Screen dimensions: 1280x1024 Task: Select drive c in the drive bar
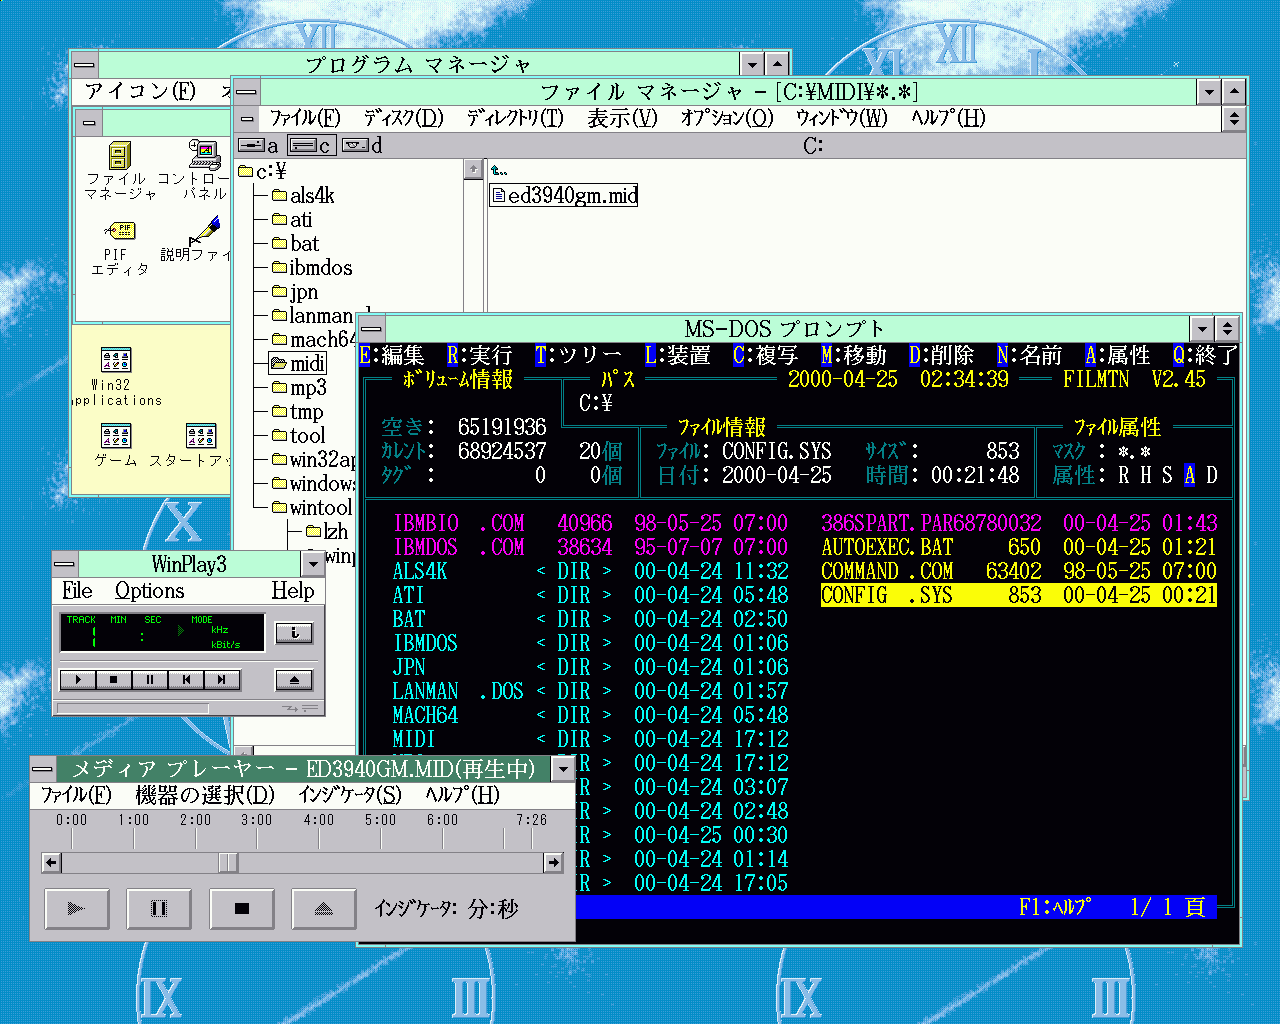tap(311, 146)
